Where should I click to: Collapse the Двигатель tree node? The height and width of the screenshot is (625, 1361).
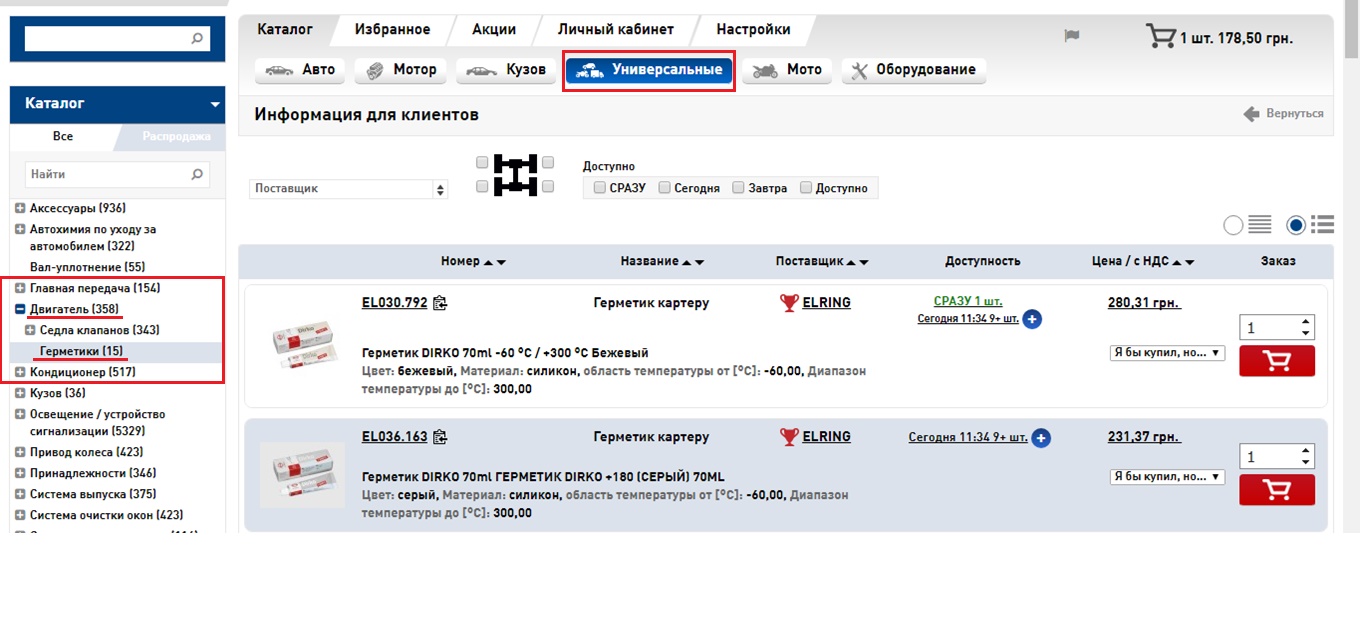point(20,309)
